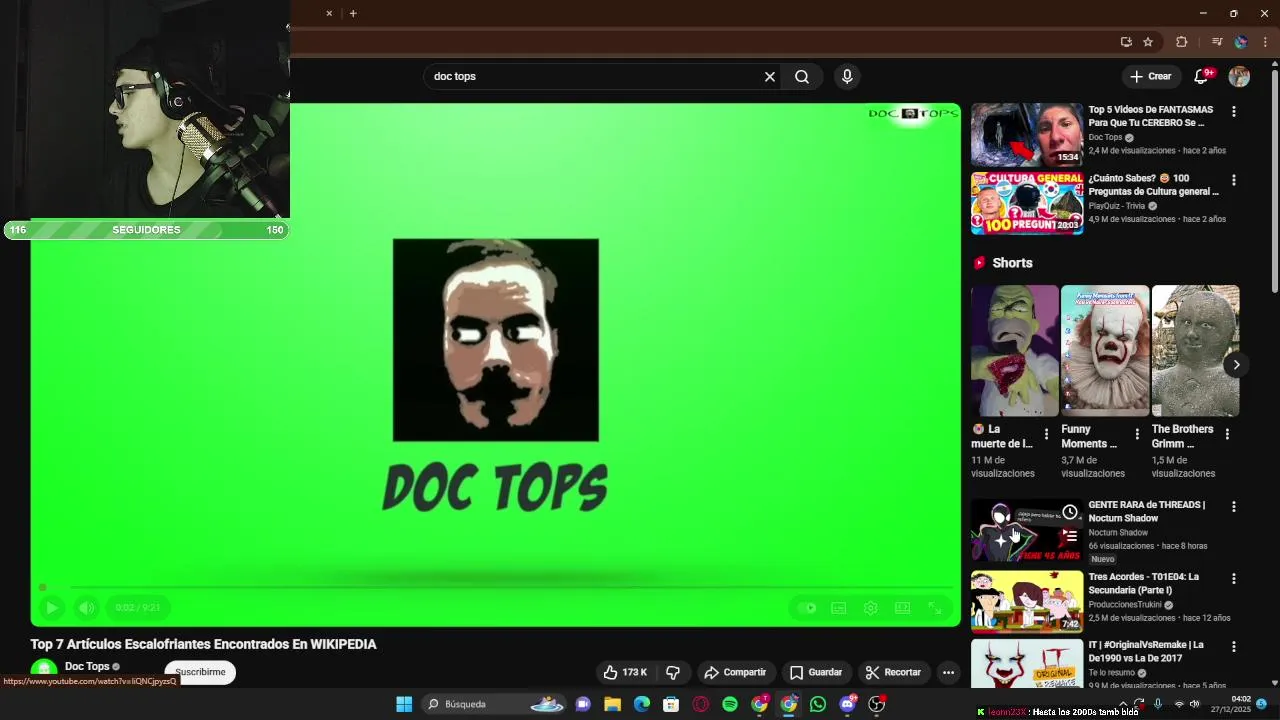Open the Doc Tops channel avatar
Viewport: 1280px width, 720px height.
tap(43, 670)
